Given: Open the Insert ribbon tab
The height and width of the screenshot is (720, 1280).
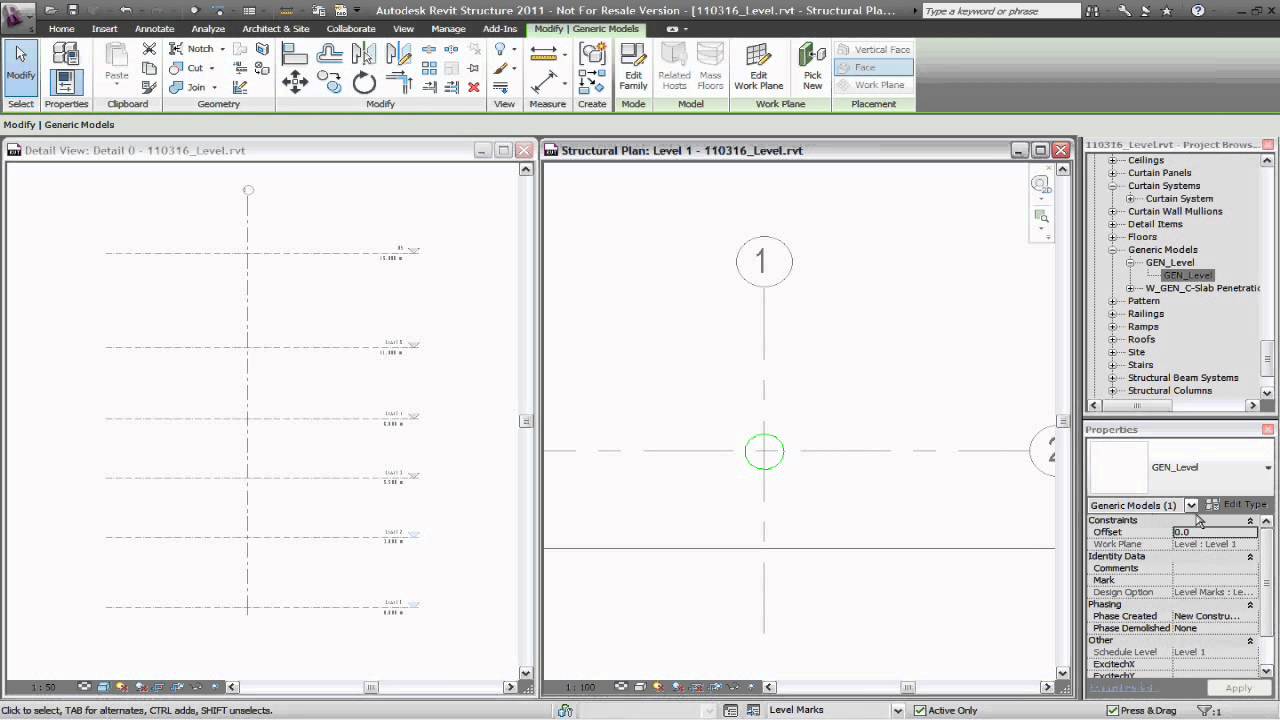Looking at the screenshot, I should (105, 29).
